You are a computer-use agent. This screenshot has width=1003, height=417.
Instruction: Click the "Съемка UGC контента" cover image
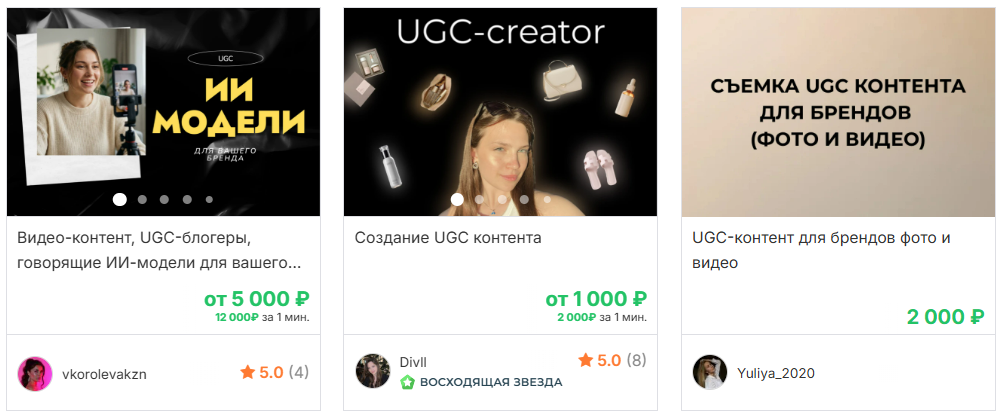tap(838, 112)
